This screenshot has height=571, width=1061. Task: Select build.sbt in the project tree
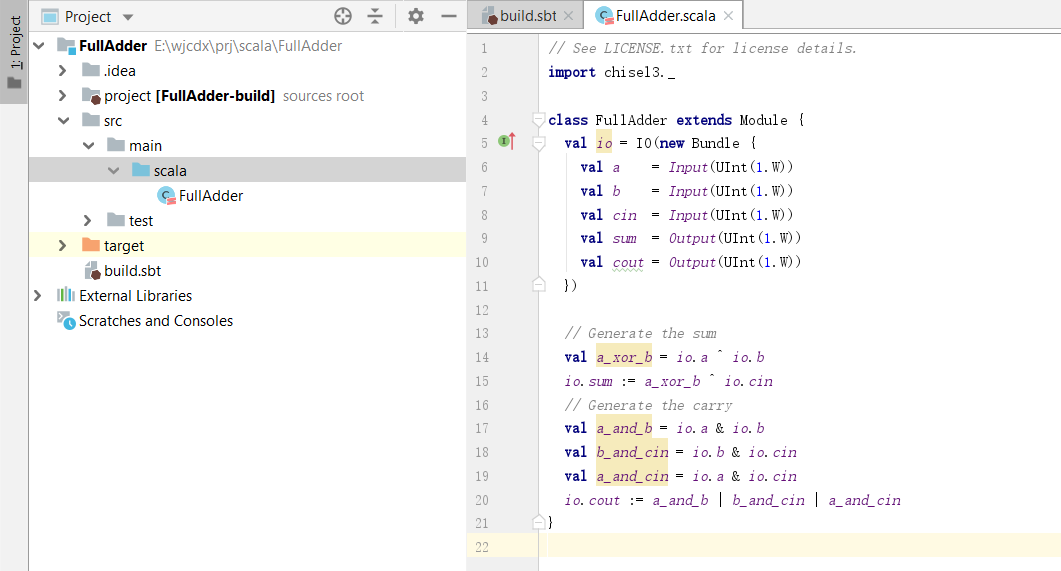coord(133,271)
